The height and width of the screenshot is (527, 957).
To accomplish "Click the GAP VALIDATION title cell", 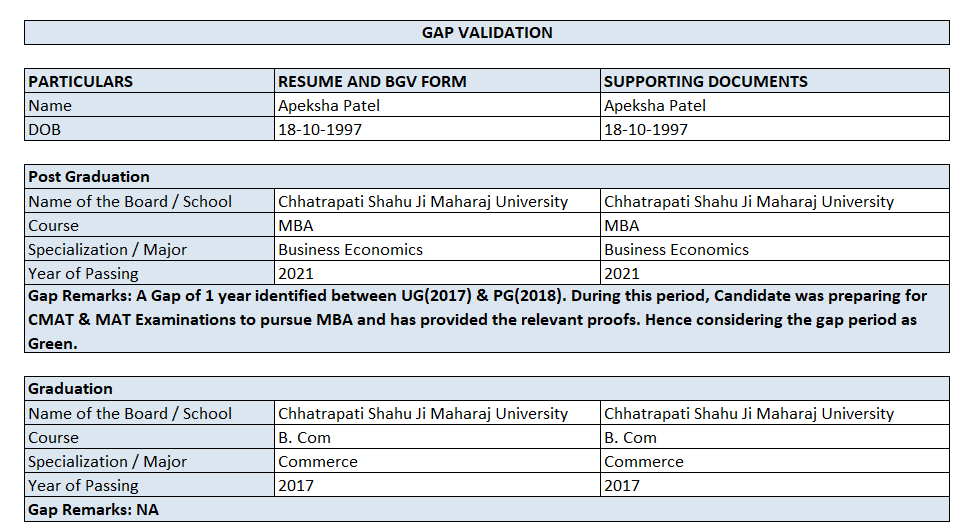I will coord(487,33).
